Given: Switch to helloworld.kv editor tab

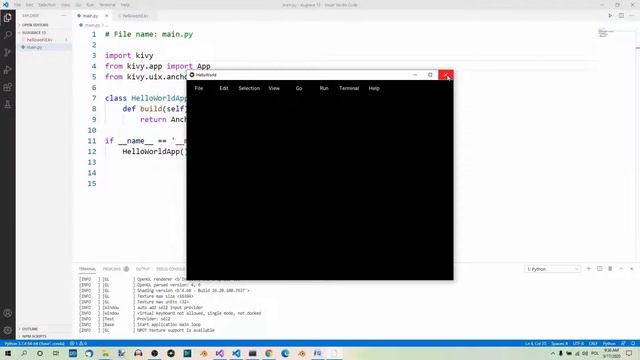Looking at the screenshot, I should tap(135, 16).
